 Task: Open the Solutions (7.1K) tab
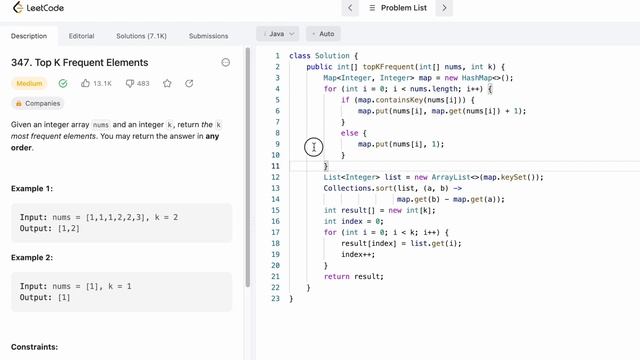click(141, 36)
